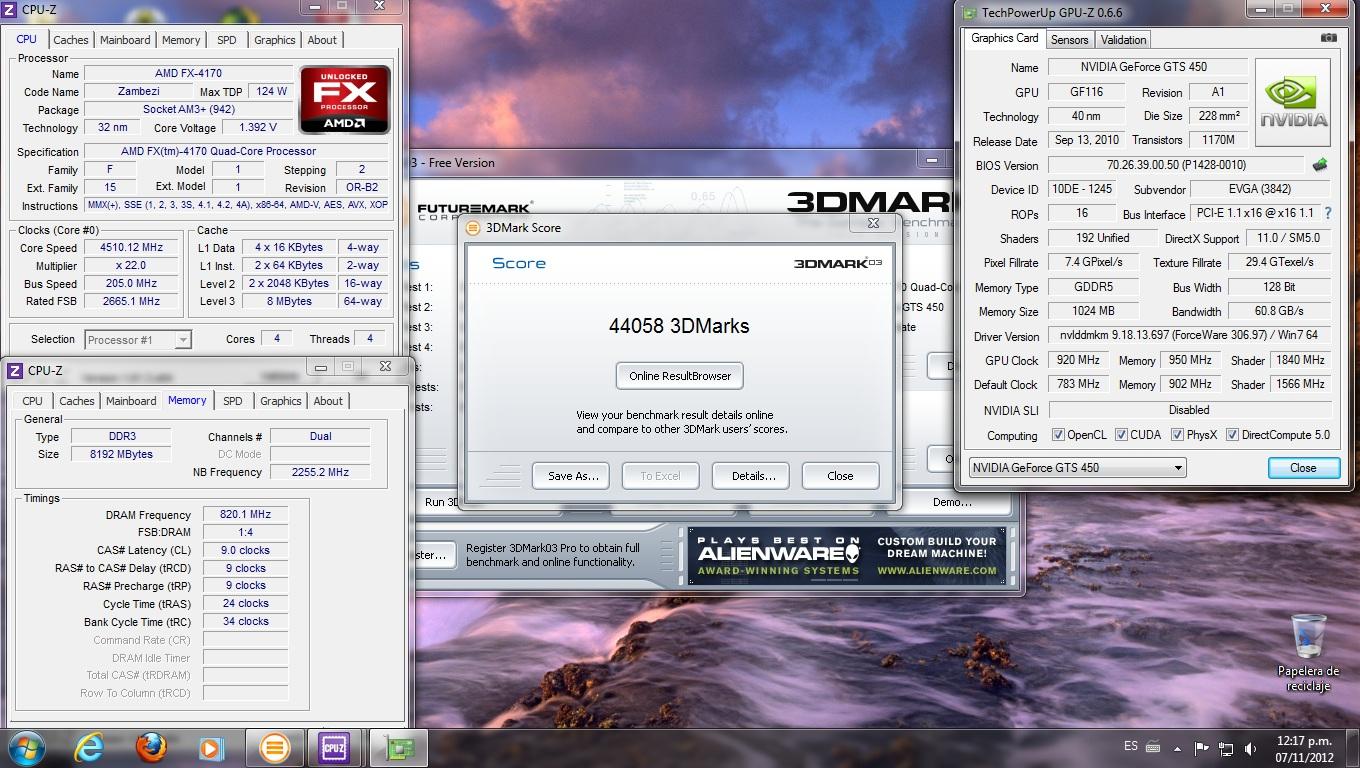Click the DRAM Frequency value 820.1 MHz

coord(245,514)
